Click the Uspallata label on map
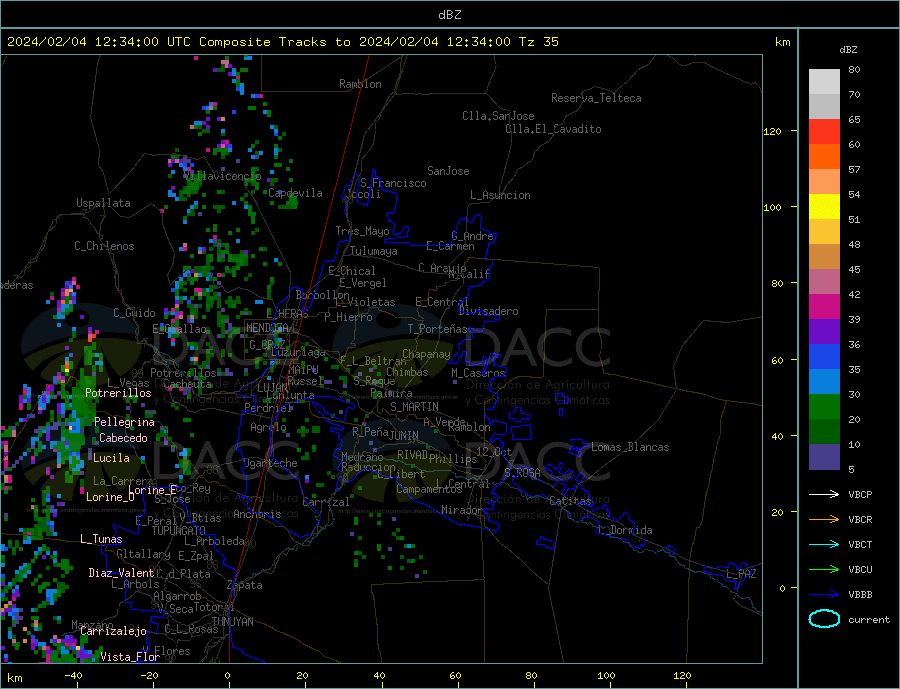900x689 pixels. tap(103, 203)
